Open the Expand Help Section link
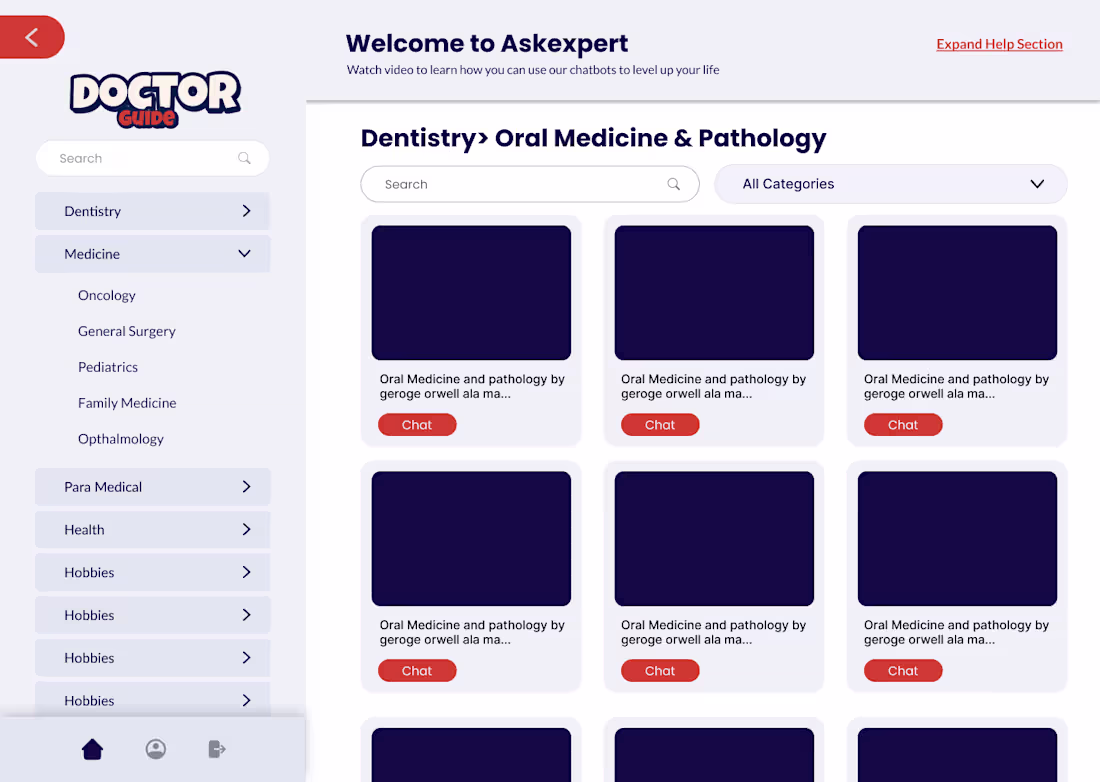 (x=999, y=44)
